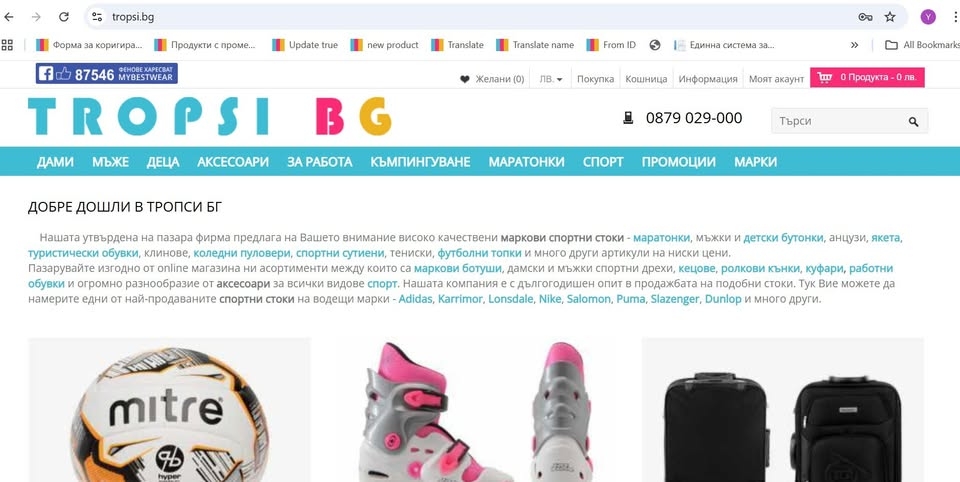Screen dimensions: 960x482
Task: Click the Търси search field
Action: click(x=838, y=121)
